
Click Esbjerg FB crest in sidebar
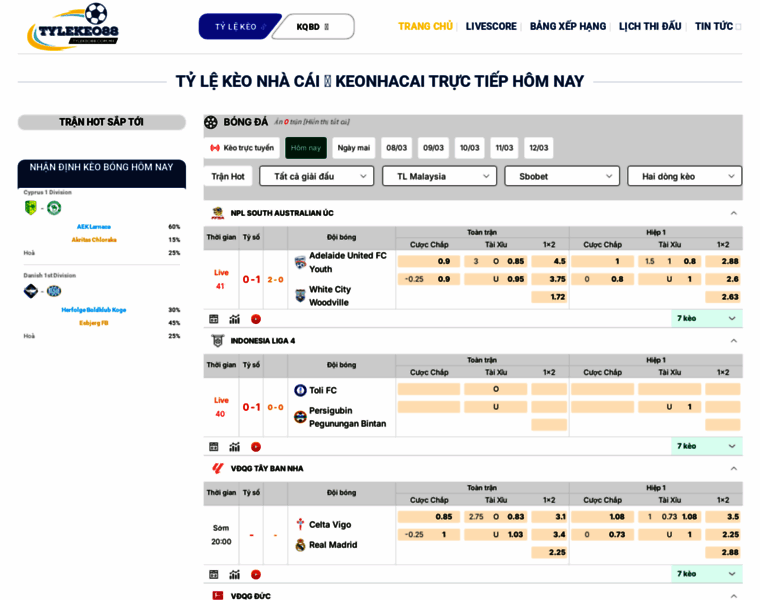(54, 291)
